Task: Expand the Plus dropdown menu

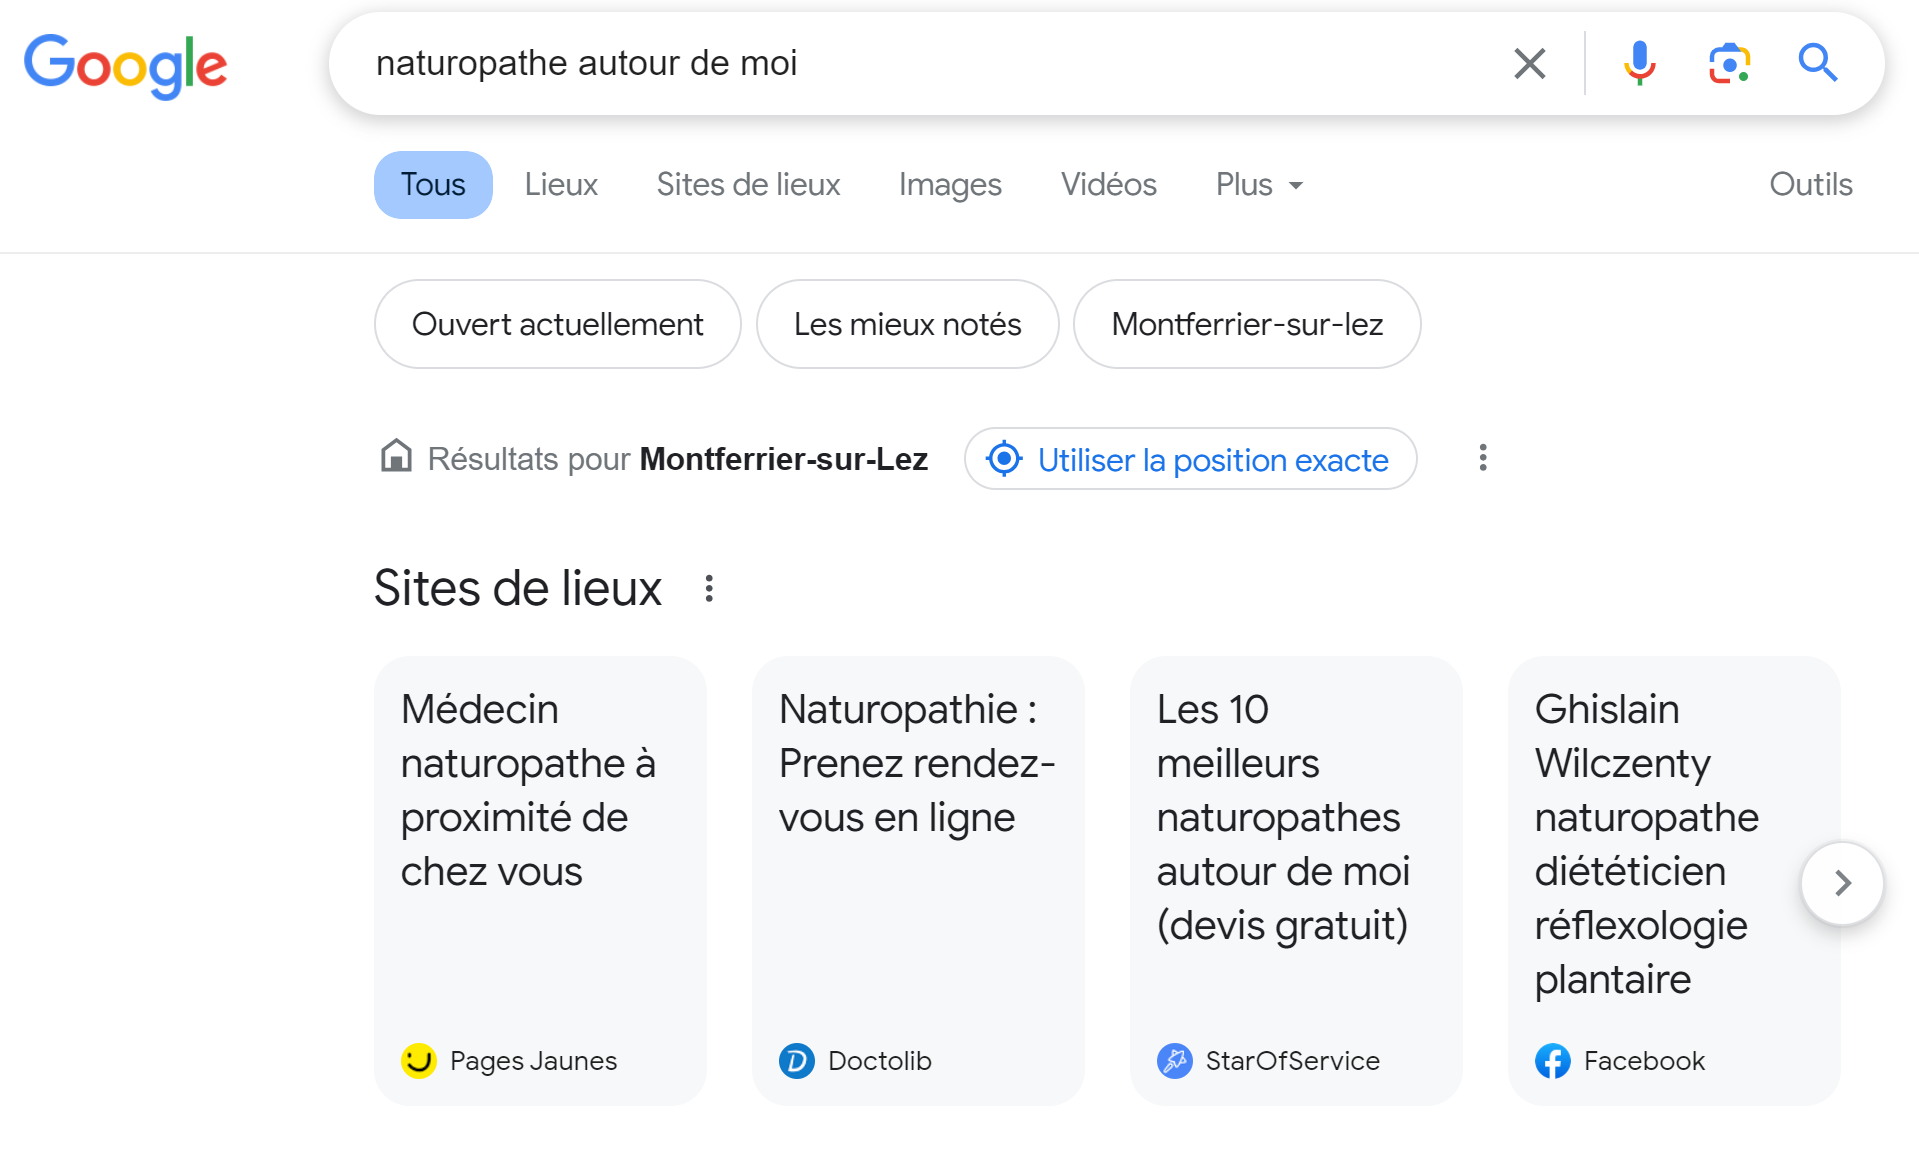Action: click(x=1259, y=185)
